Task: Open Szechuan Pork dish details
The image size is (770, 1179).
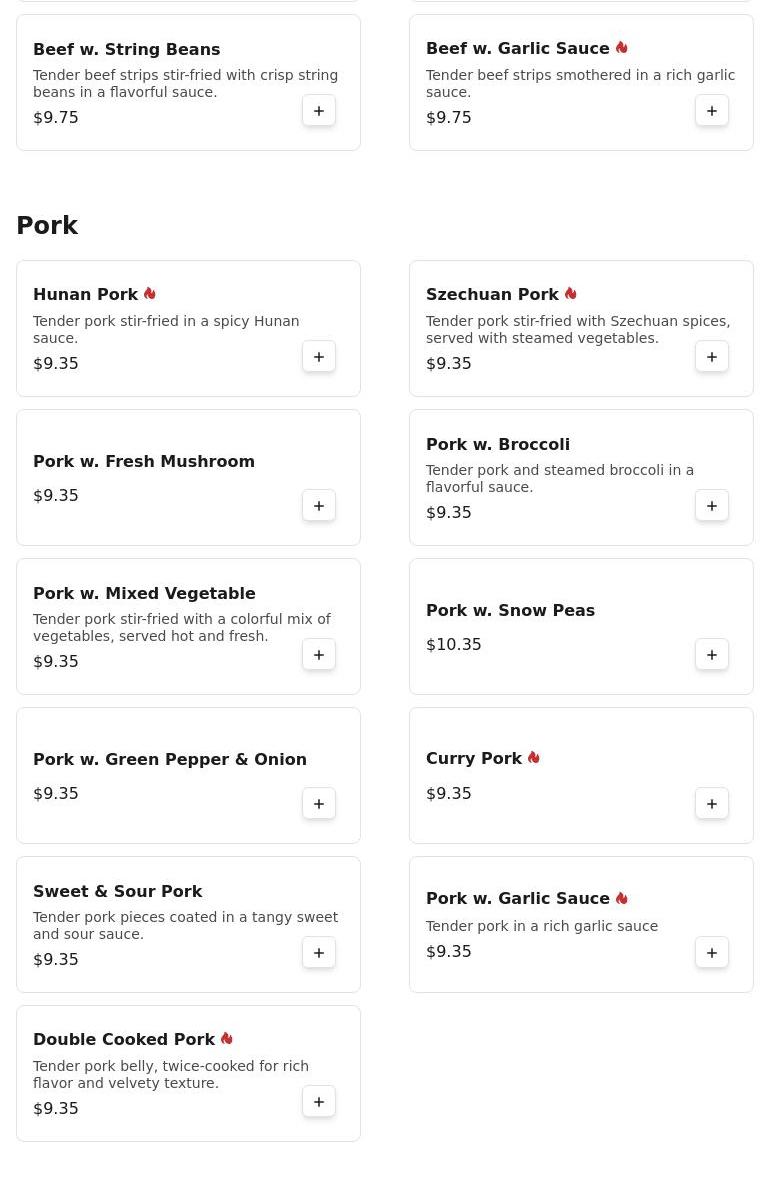Action: pyautogui.click(x=492, y=294)
